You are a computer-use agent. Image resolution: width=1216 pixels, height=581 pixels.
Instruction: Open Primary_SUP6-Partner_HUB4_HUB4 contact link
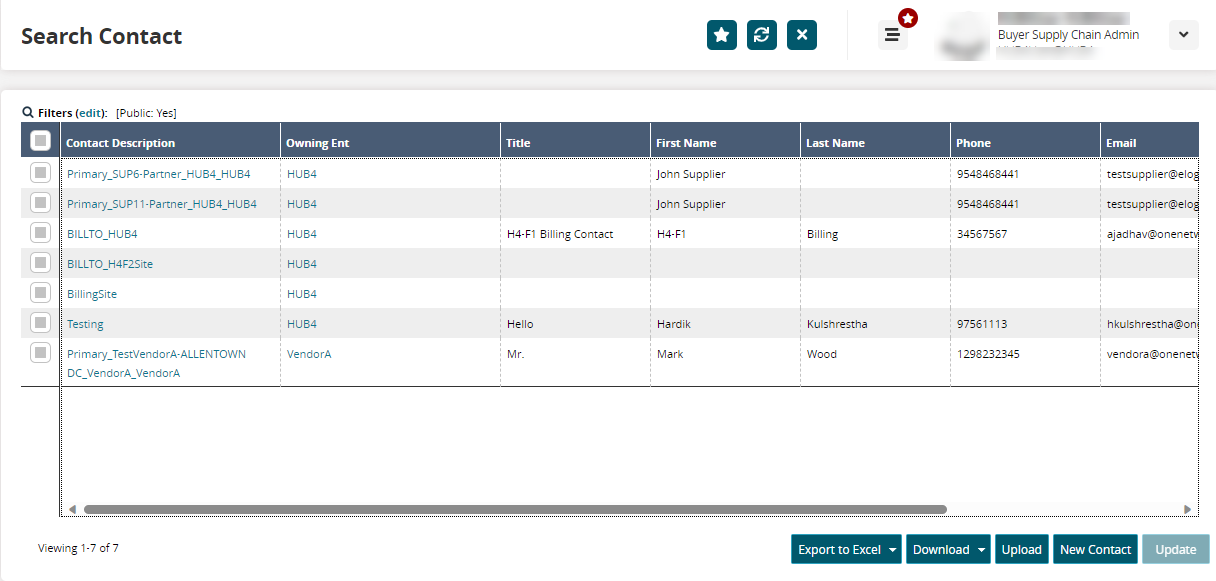[158, 174]
